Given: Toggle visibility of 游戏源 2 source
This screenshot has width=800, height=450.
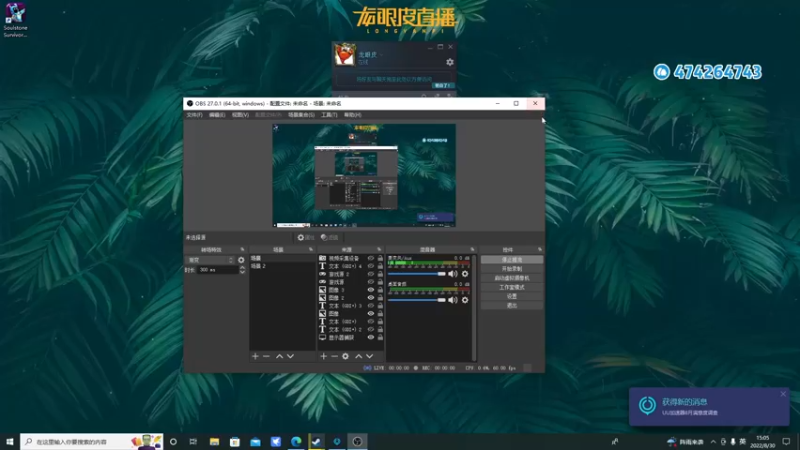Looking at the screenshot, I should click(x=371, y=274).
